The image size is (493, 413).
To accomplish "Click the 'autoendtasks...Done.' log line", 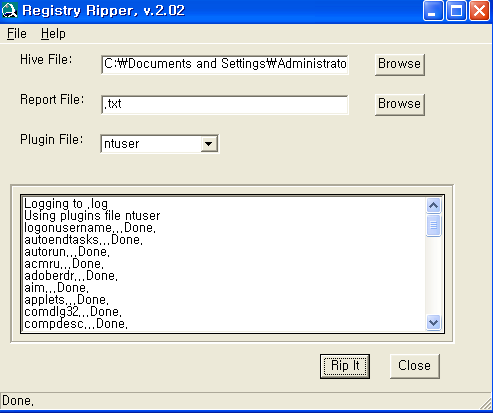I will tap(83, 240).
